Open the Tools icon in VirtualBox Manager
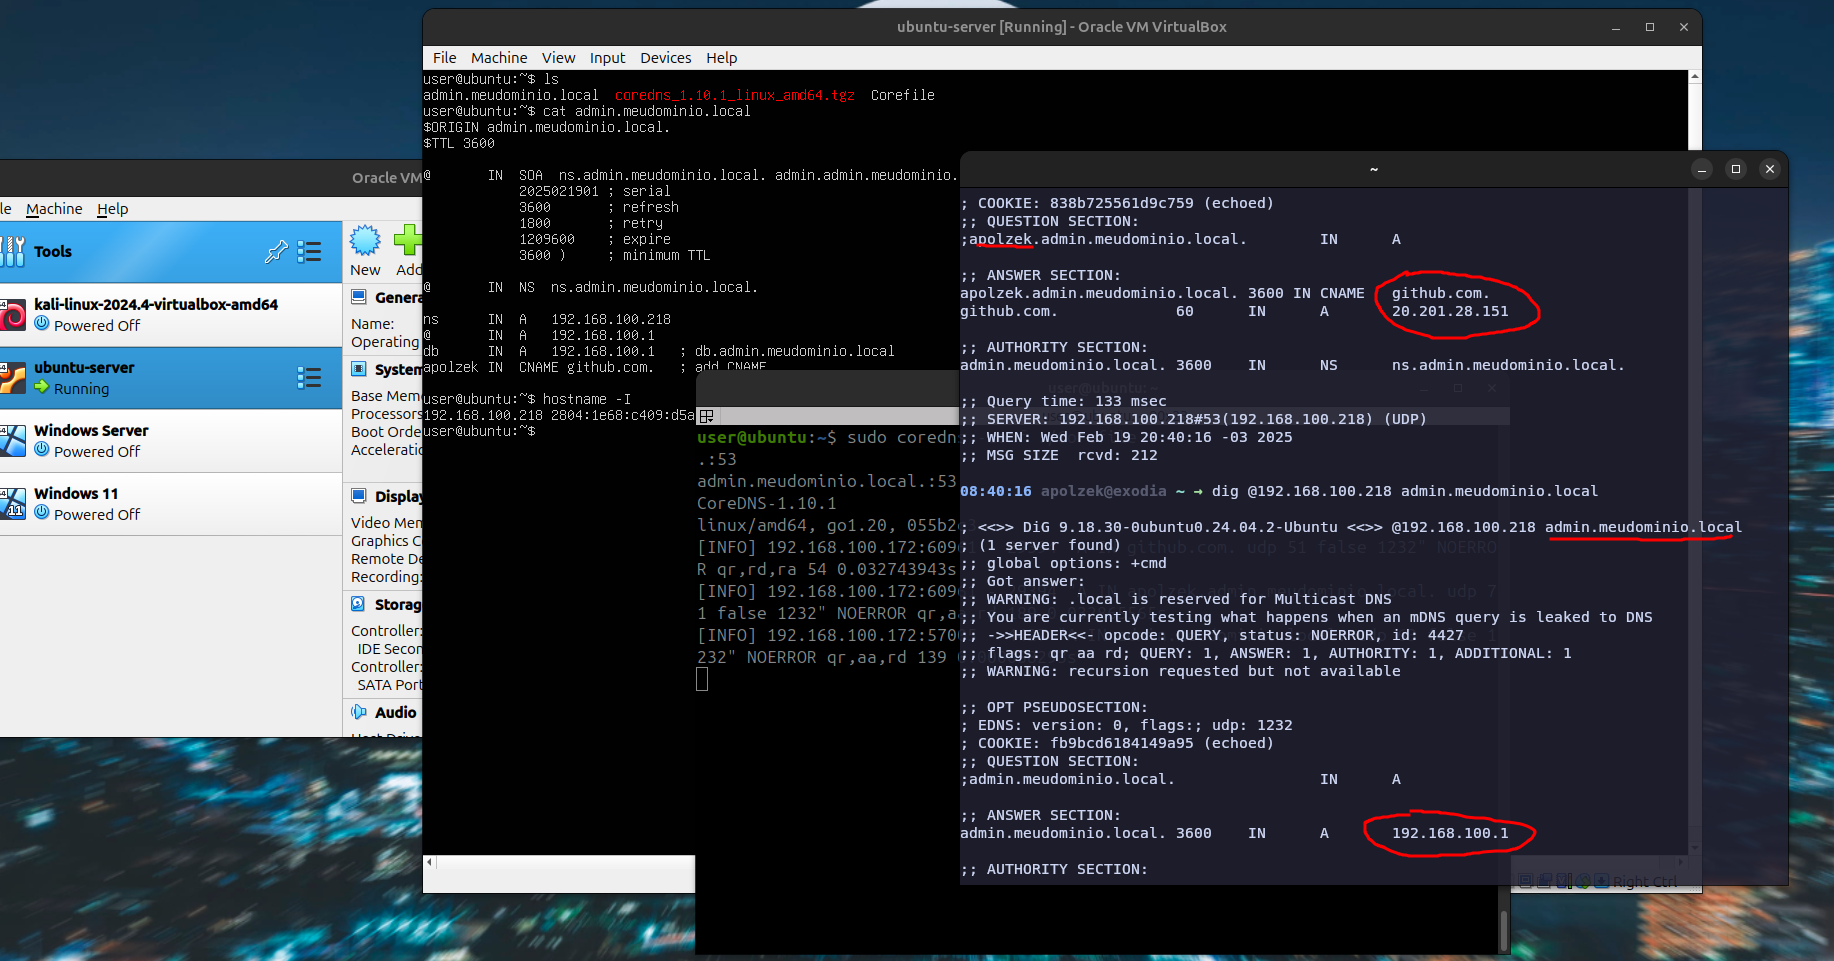 tap(13, 251)
